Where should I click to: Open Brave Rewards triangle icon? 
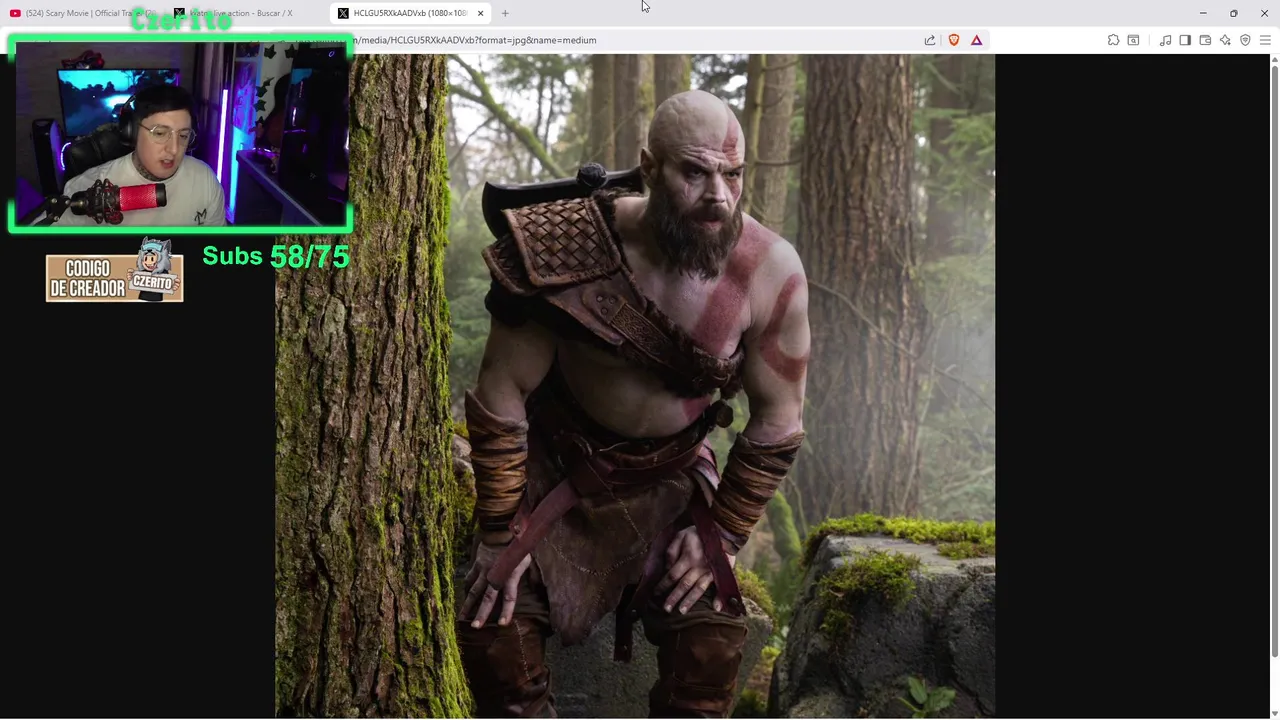coord(977,40)
